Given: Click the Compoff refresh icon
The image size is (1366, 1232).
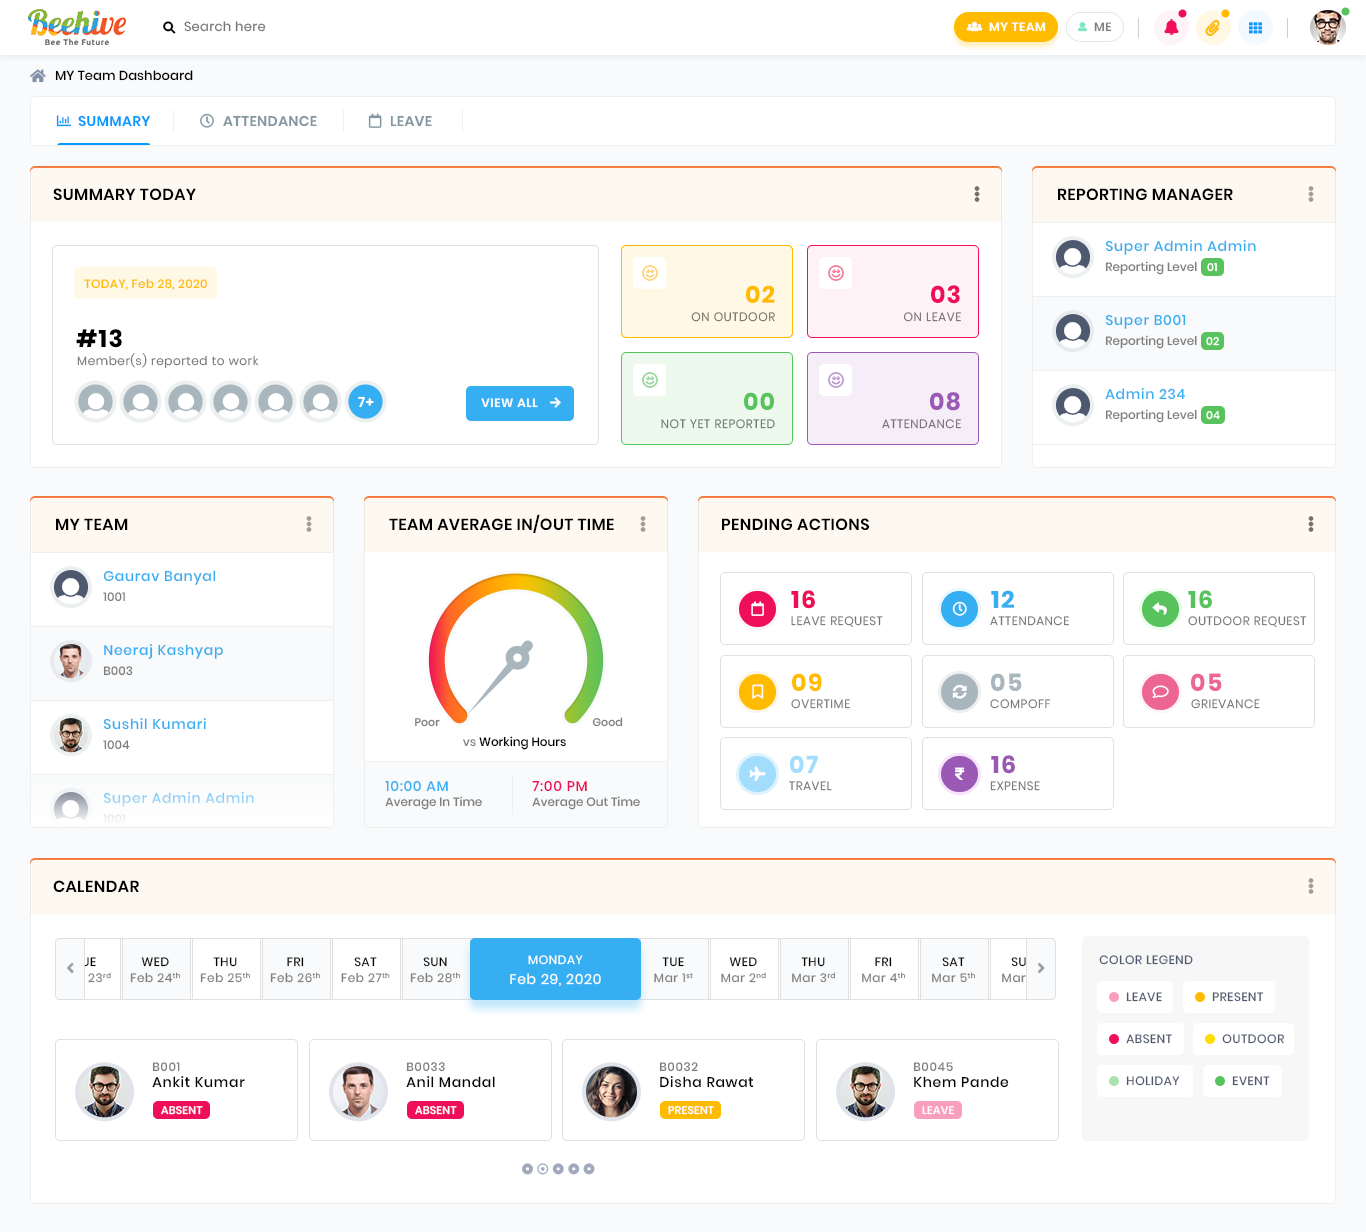Looking at the screenshot, I should [x=959, y=691].
